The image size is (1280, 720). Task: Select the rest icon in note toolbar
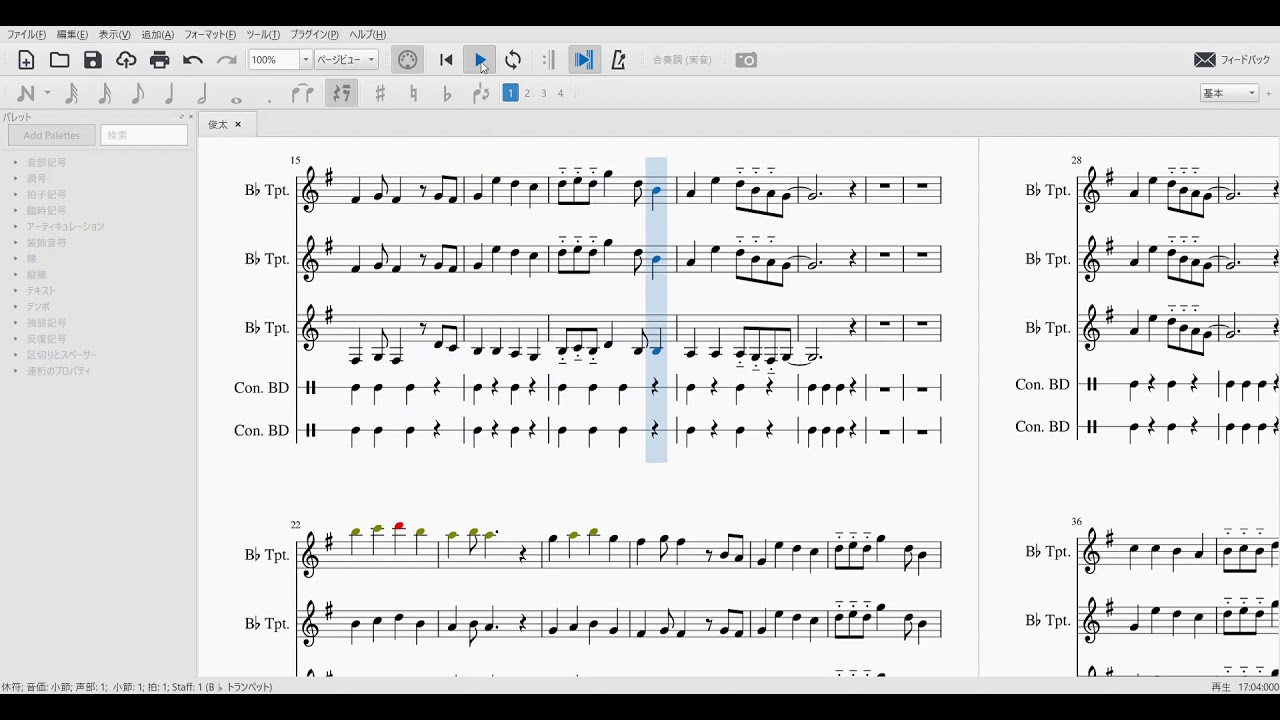tap(342, 94)
